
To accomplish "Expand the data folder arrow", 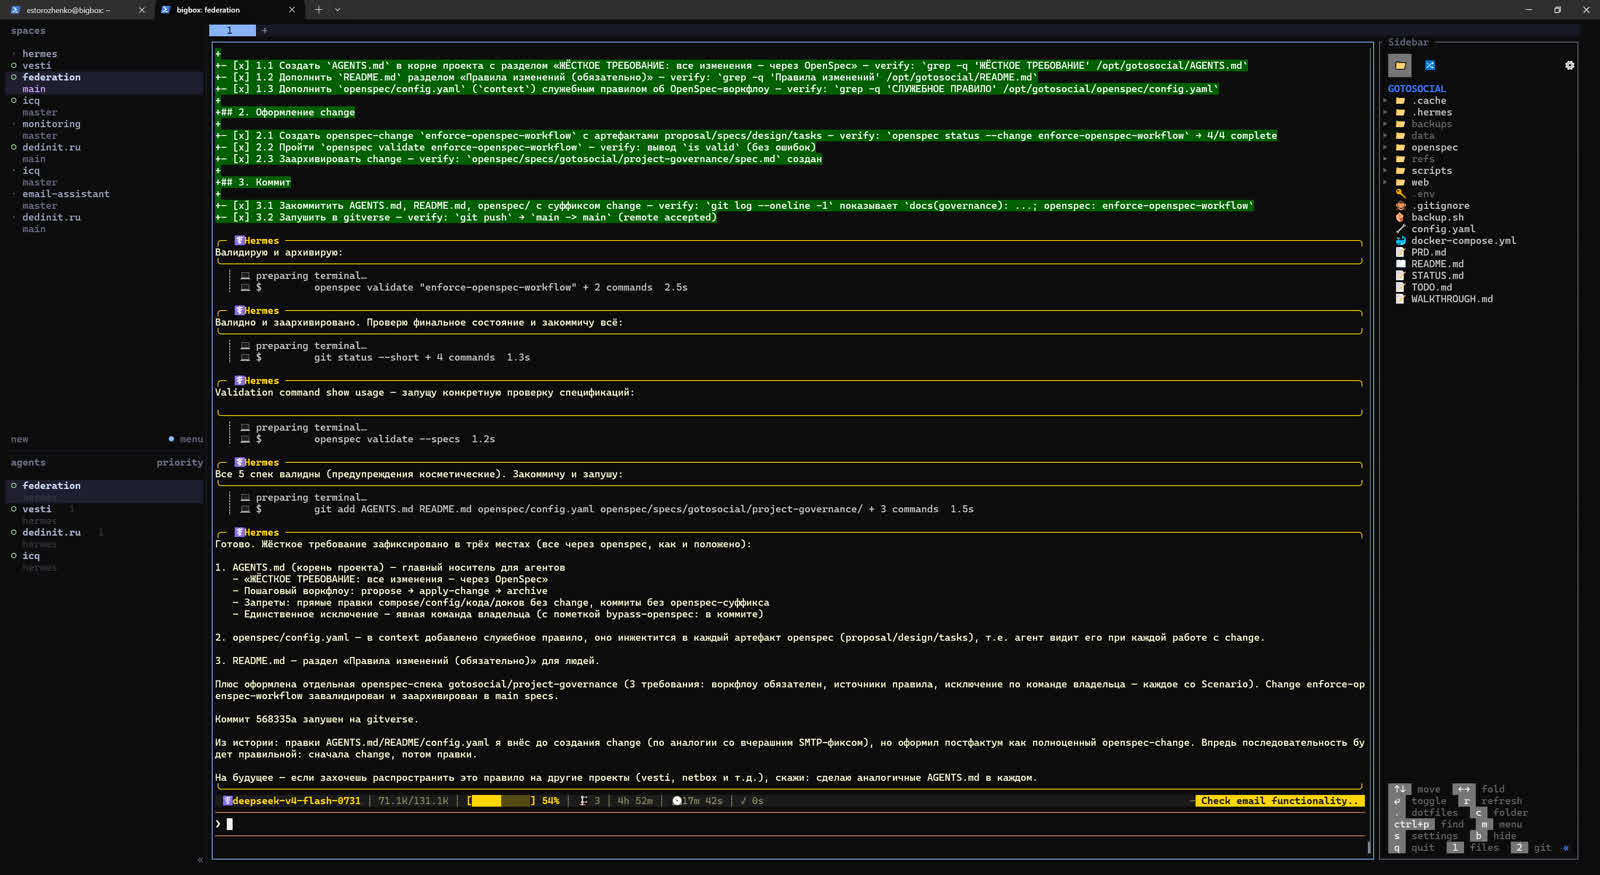I will click(1386, 136).
